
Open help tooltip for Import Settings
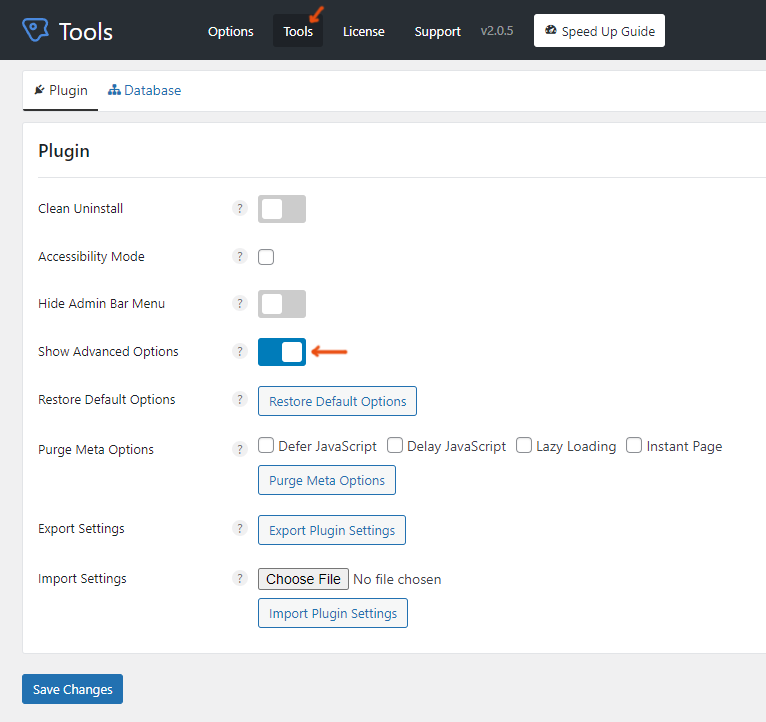[239, 578]
